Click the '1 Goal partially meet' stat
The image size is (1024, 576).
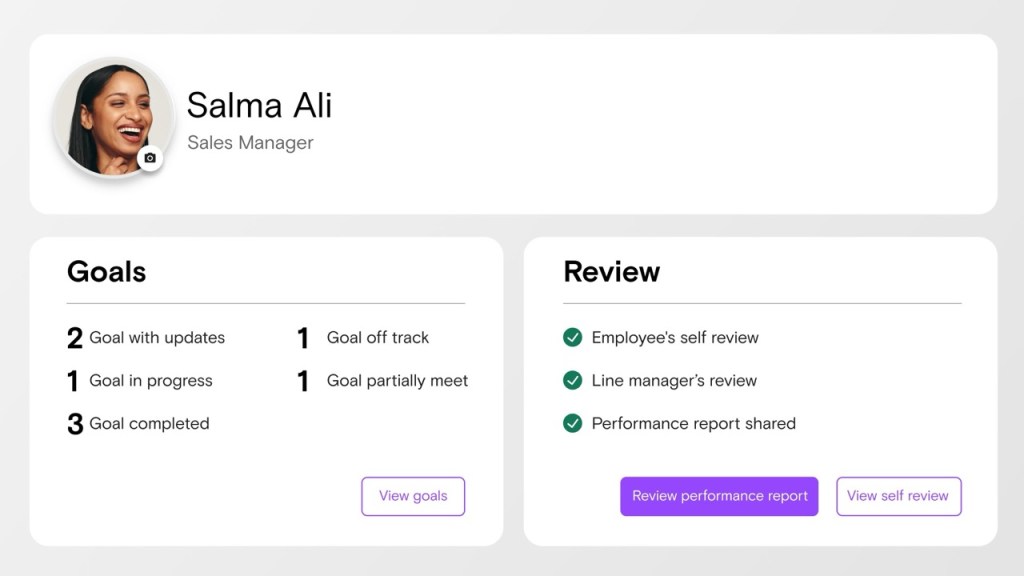click(x=383, y=381)
